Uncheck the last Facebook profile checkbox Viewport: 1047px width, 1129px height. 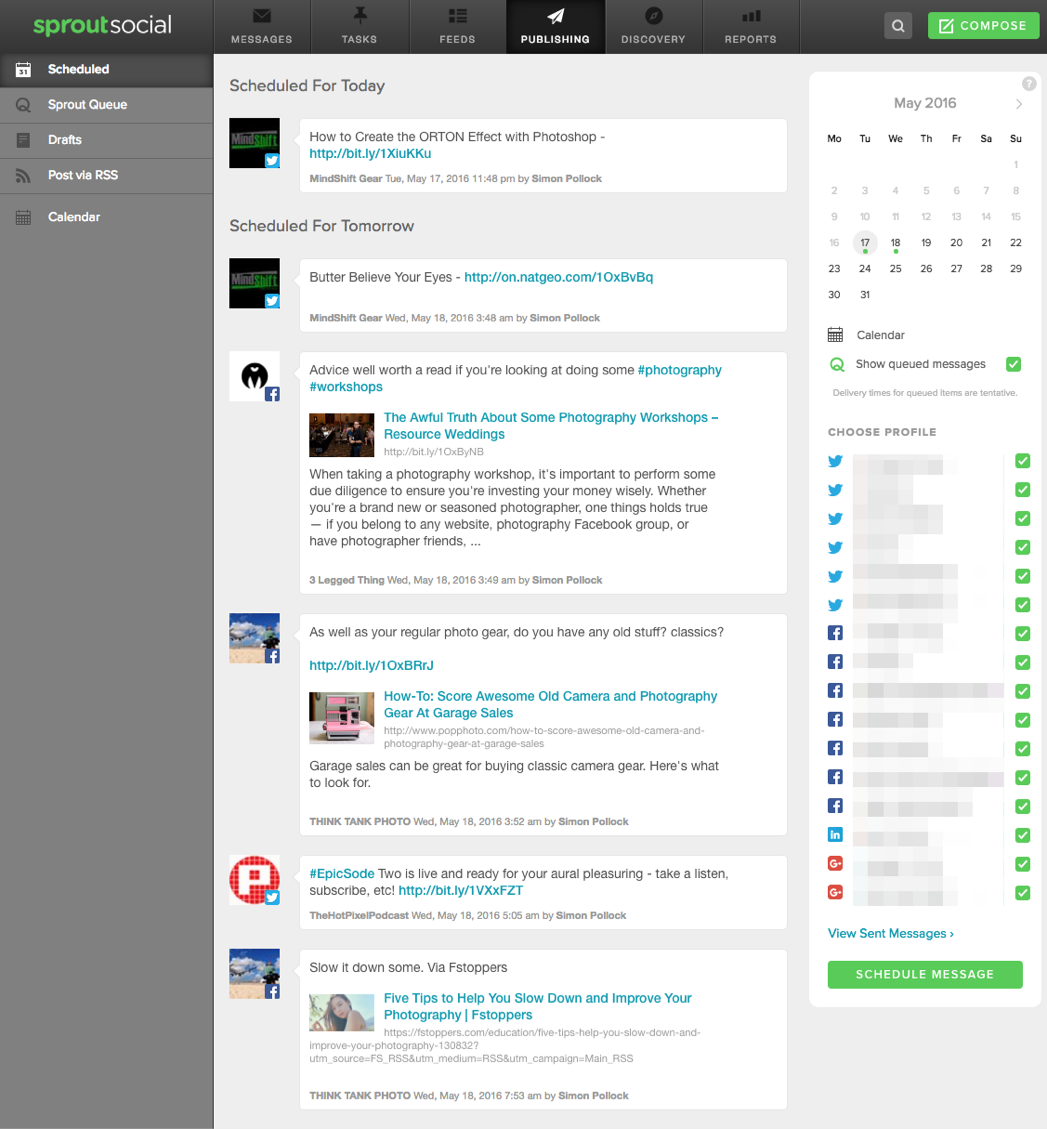point(1023,806)
